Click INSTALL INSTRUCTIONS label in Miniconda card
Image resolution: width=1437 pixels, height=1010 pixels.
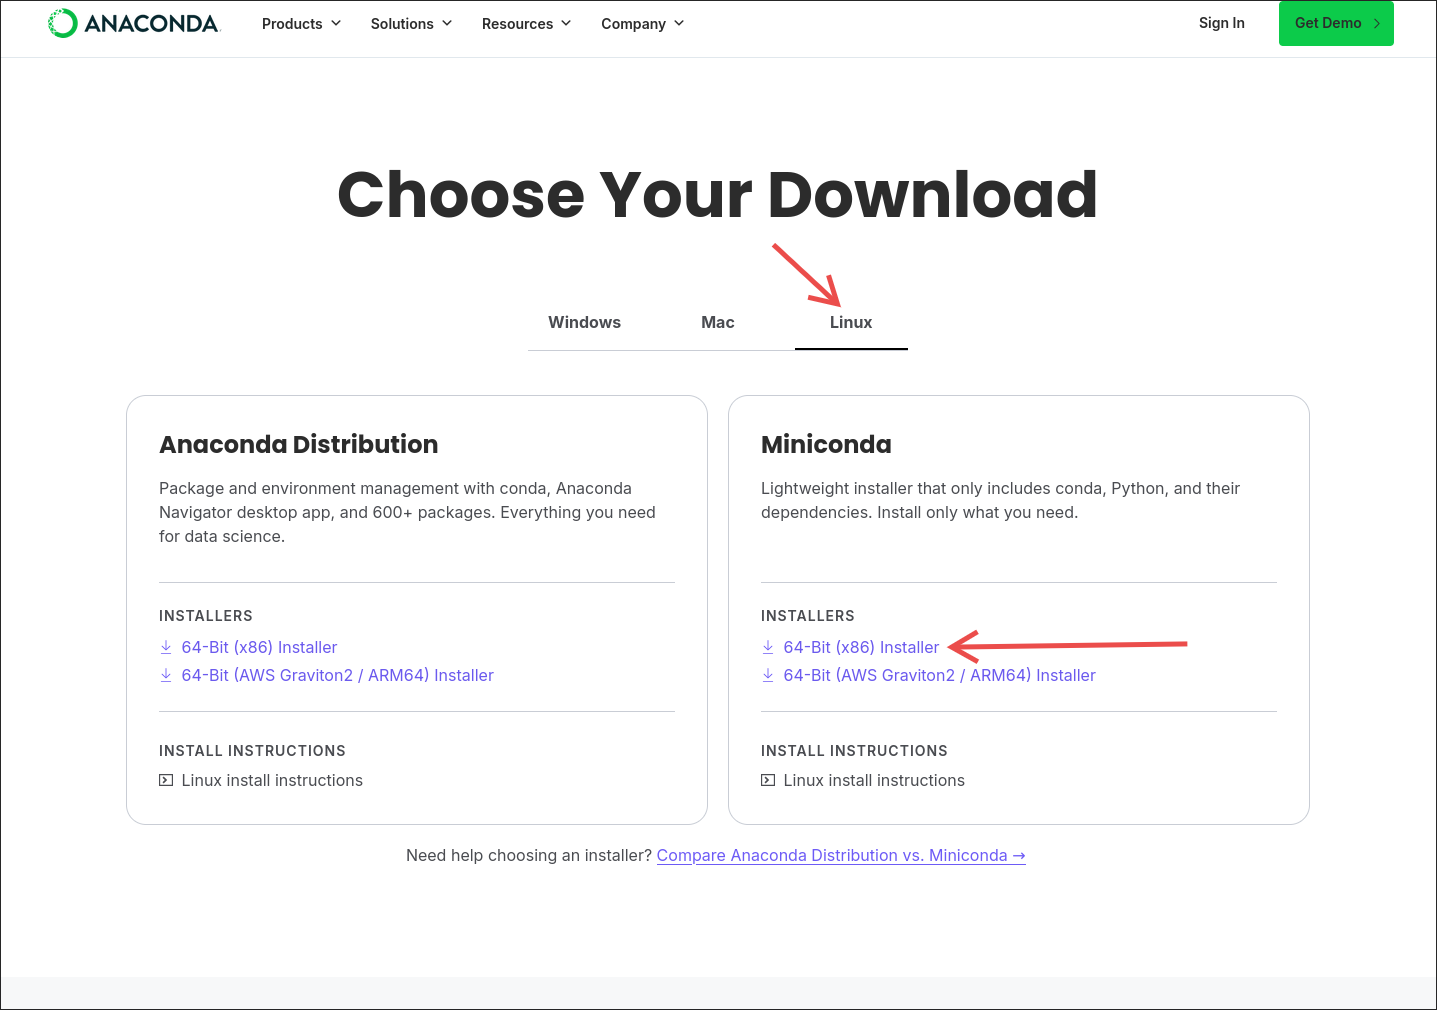[x=854, y=751]
